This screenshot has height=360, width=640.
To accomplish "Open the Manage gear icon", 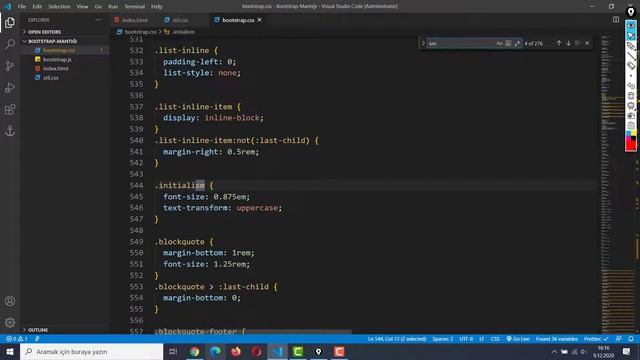I will pyautogui.click(x=10, y=322).
